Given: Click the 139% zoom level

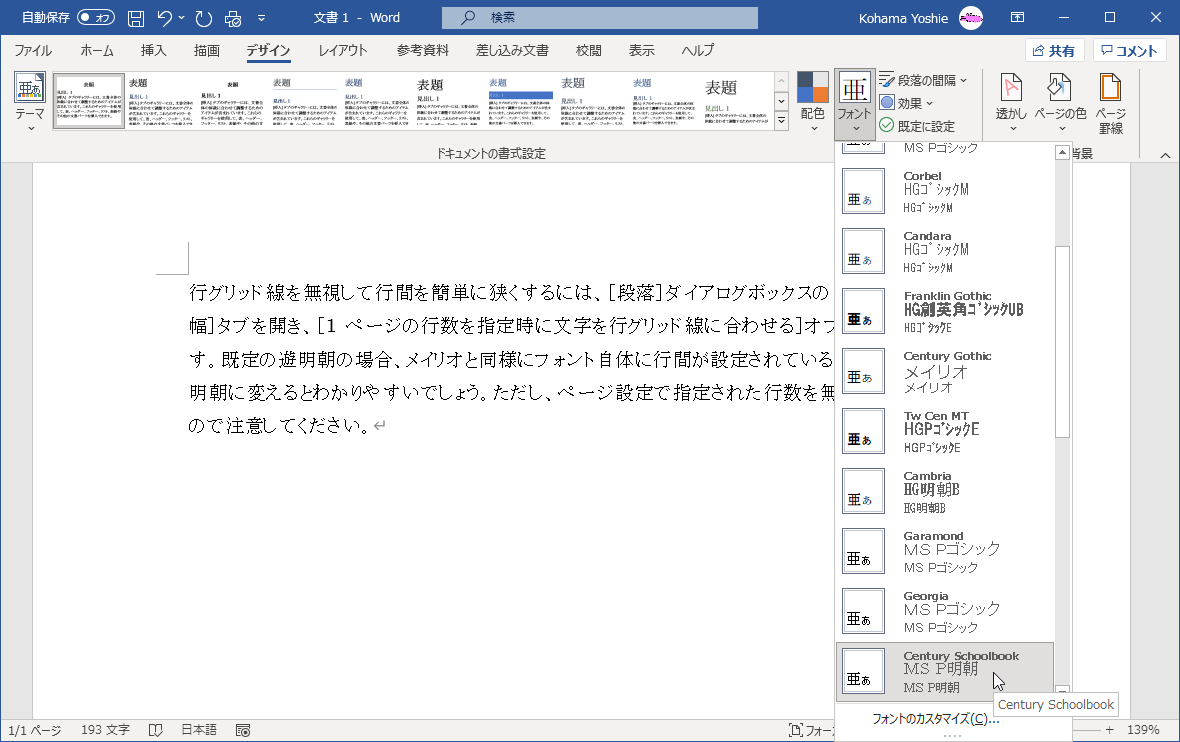Looking at the screenshot, I should [1142, 730].
